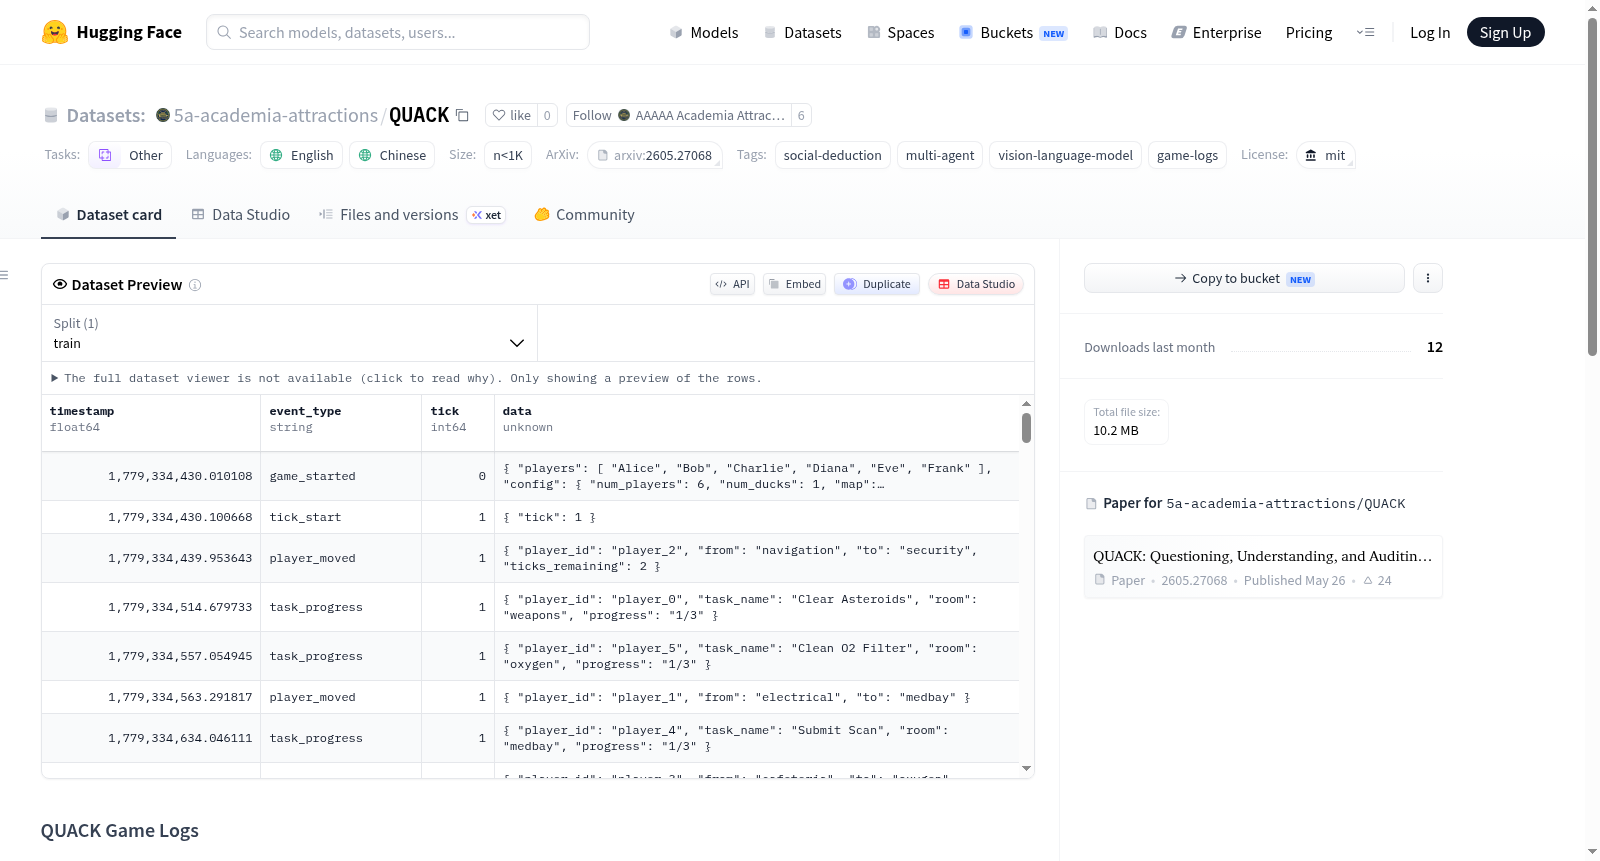Open the QUACK paper card
The height and width of the screenshot is (861, 1600).
click(1263, 567)
